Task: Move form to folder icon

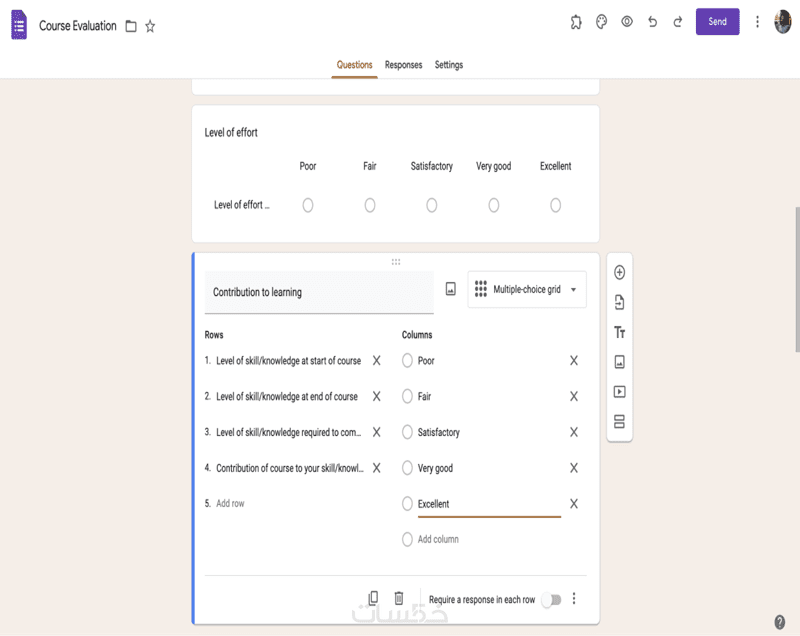Action: coord(131,26)
